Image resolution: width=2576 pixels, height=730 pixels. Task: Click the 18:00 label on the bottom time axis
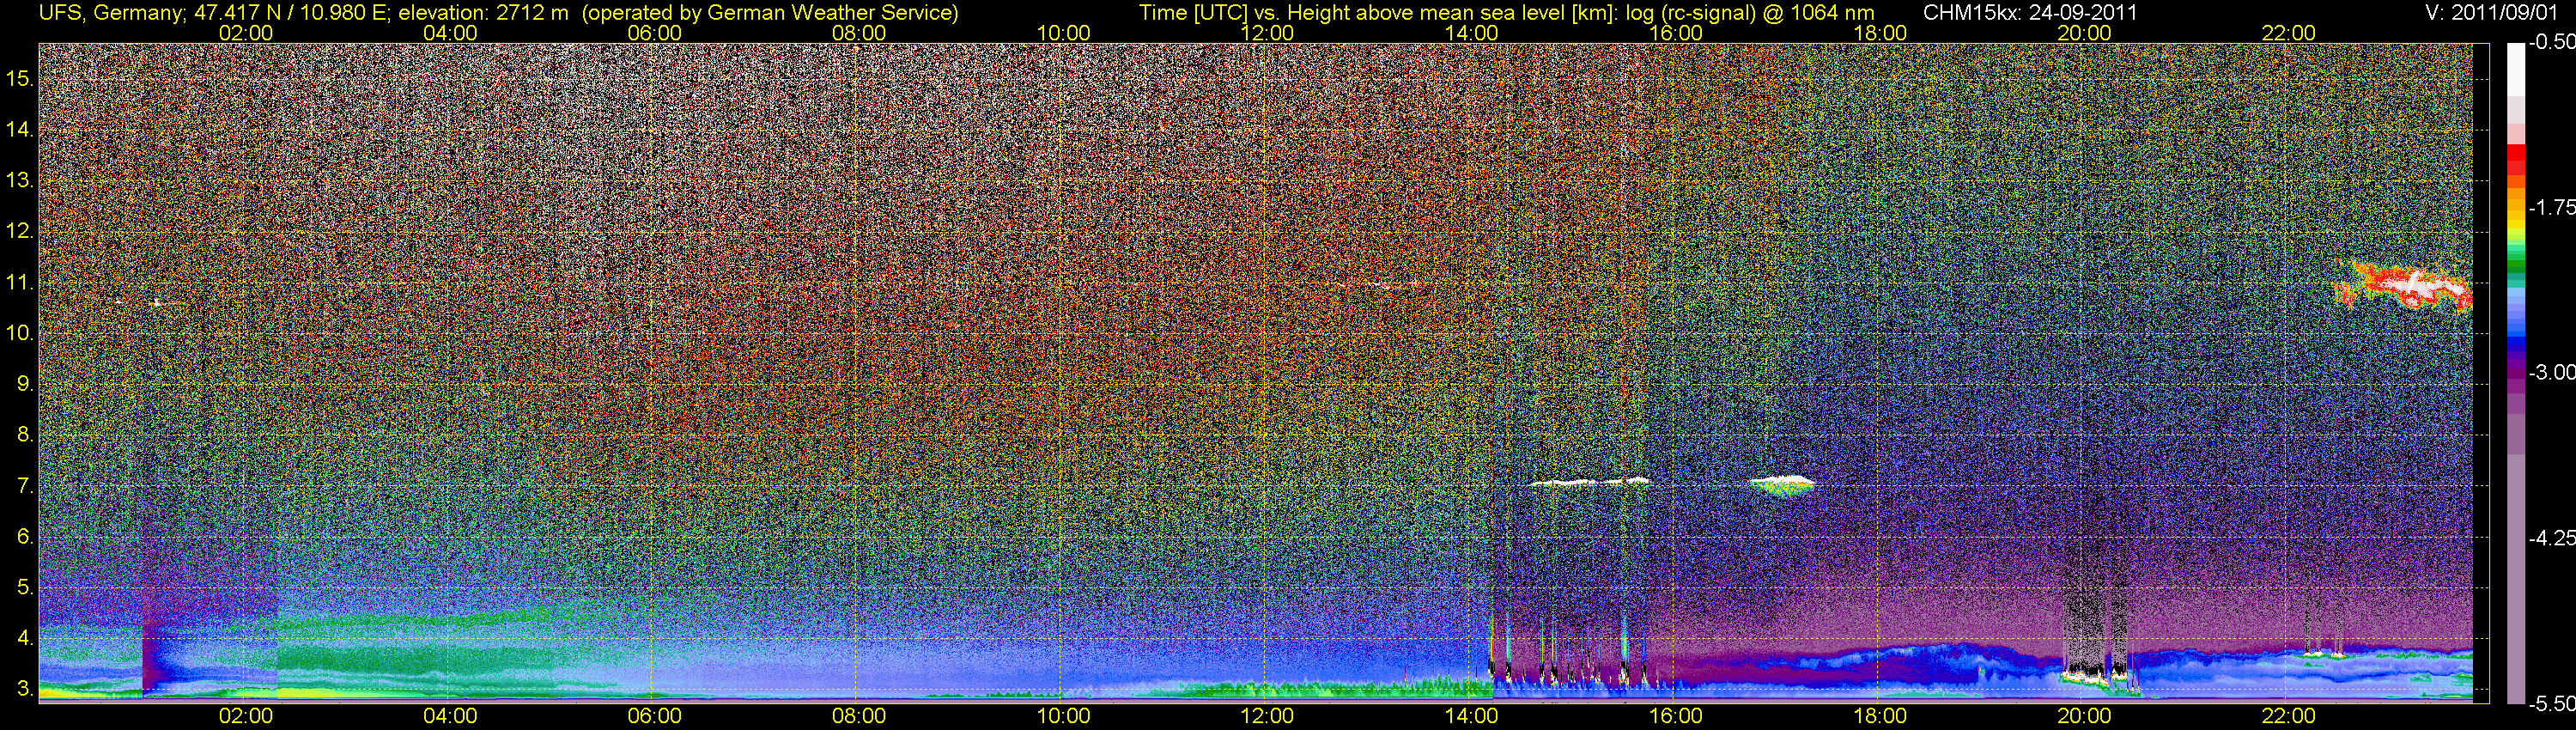click(1880, 716)
